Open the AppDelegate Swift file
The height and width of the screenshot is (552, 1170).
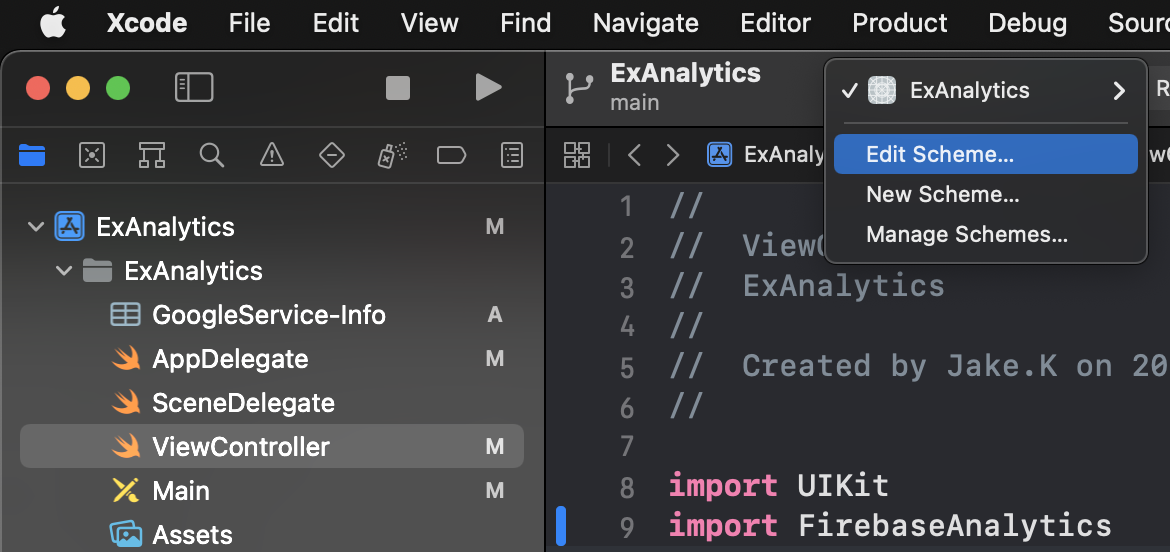click(230, 359)
